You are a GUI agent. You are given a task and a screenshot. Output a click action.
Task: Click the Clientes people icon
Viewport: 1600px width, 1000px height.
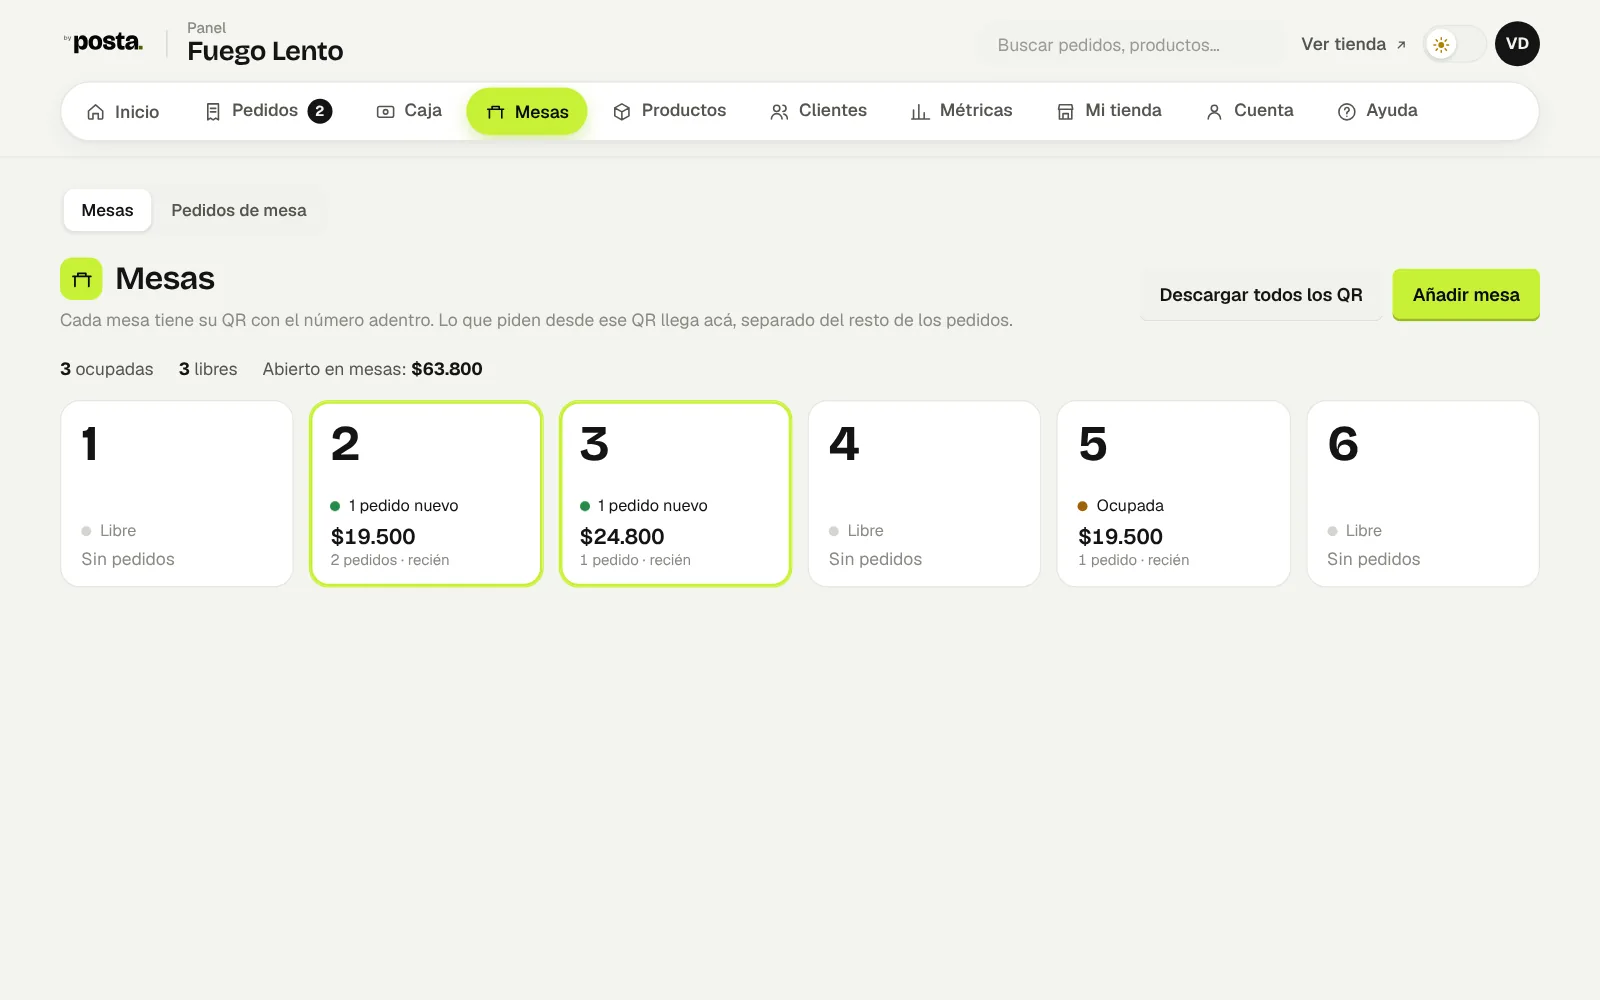(x=779, y=112)
